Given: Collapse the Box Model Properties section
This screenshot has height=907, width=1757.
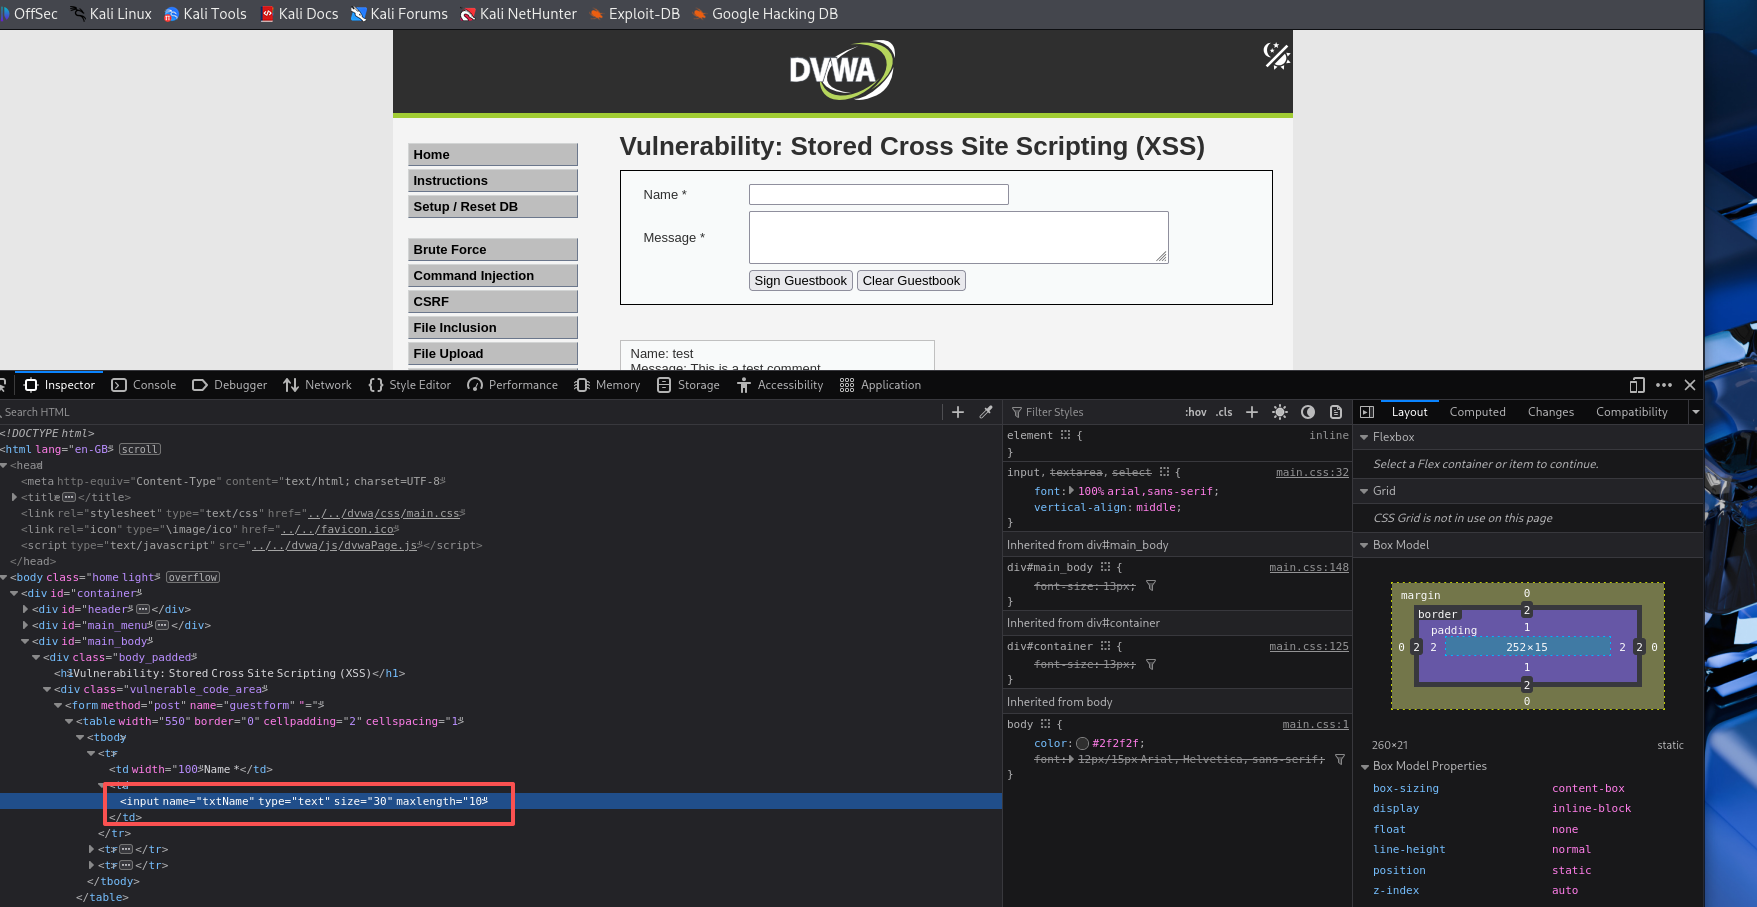Looking at the screenshot, I should pos(1364,766).
